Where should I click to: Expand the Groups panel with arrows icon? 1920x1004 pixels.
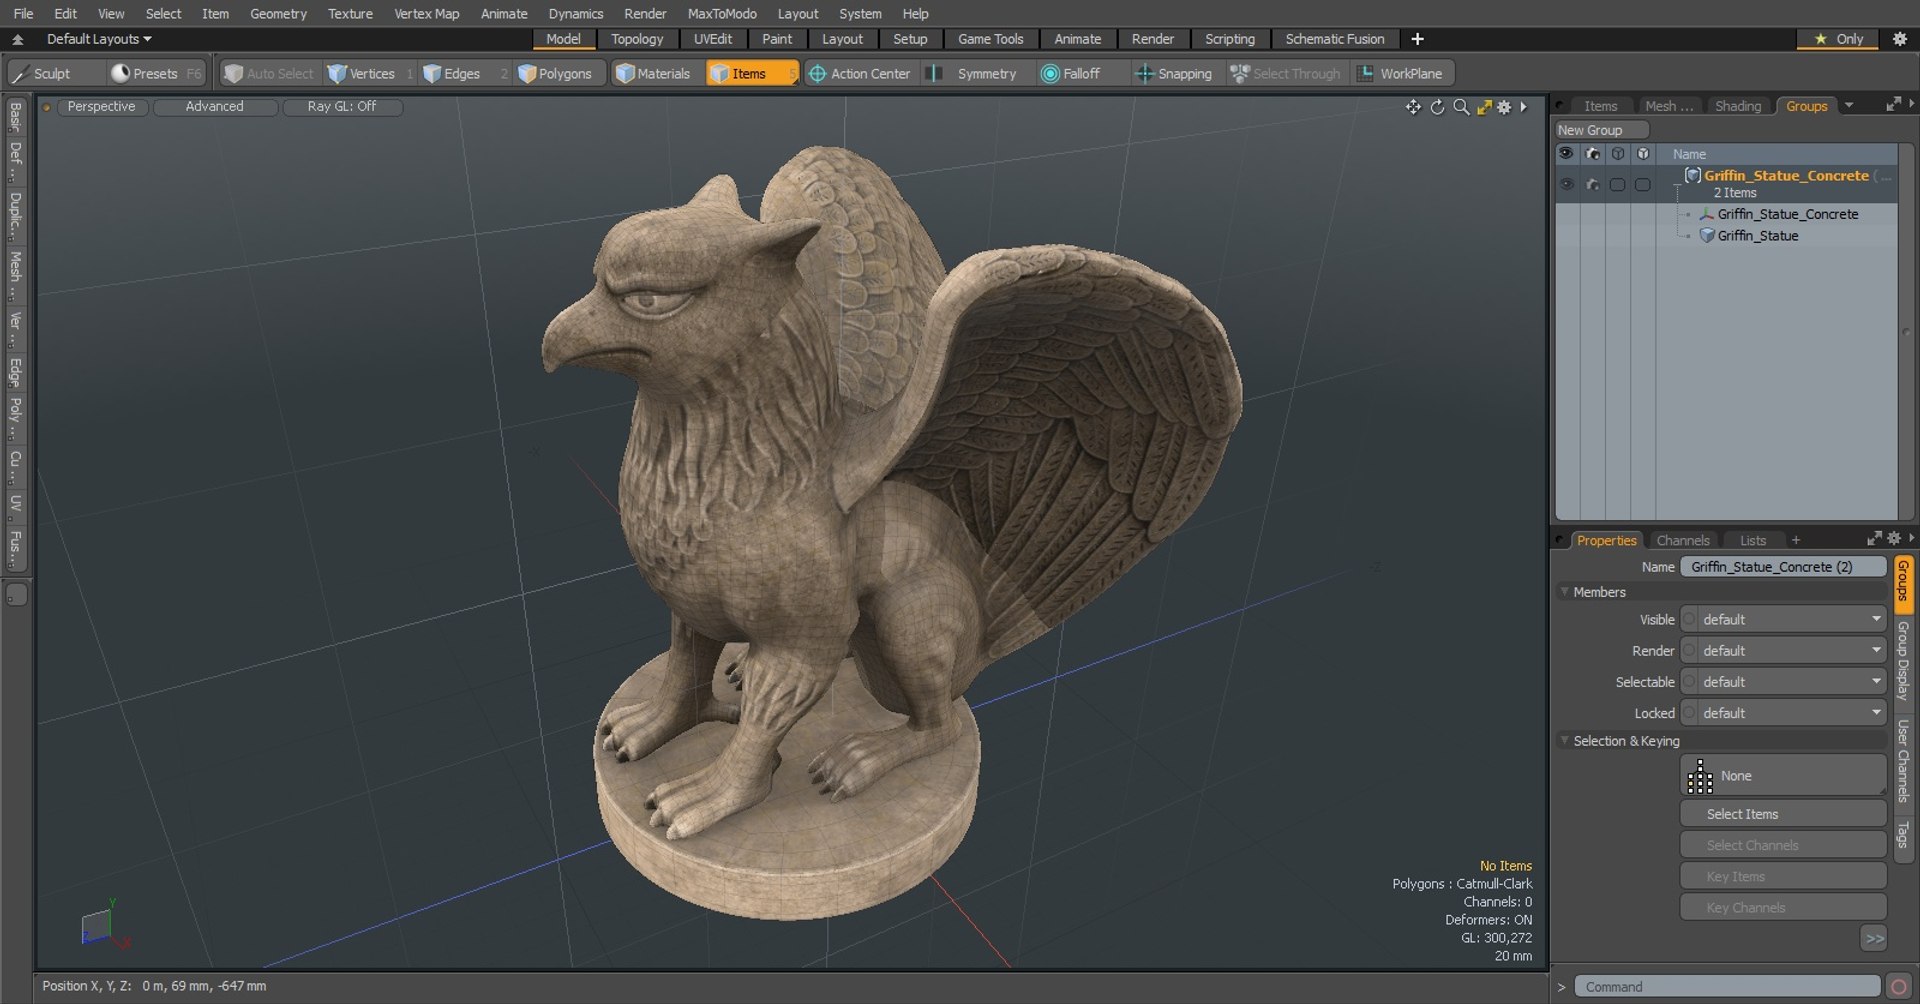pos(1893,104)
